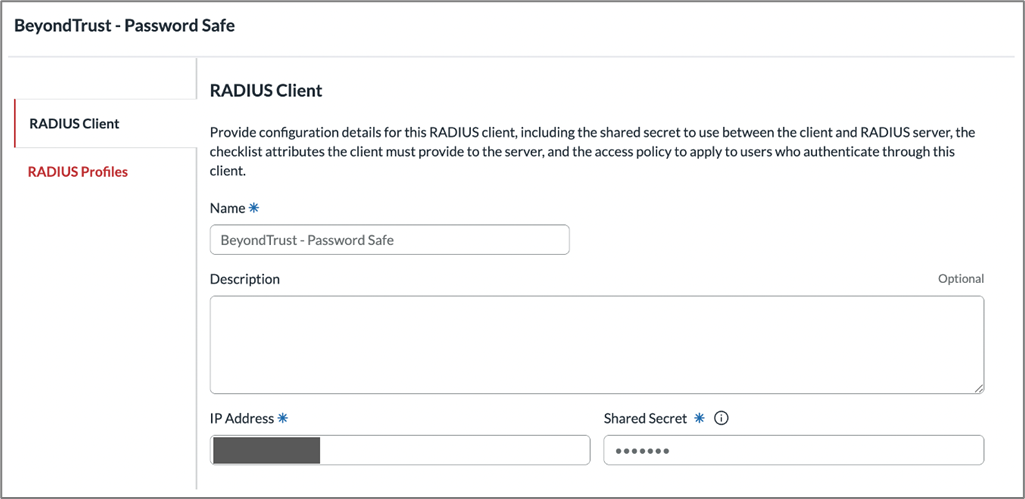The image size is (1025, 499).
Task: Click into the Shared Secret password field
Action: (x=793, y=450)
